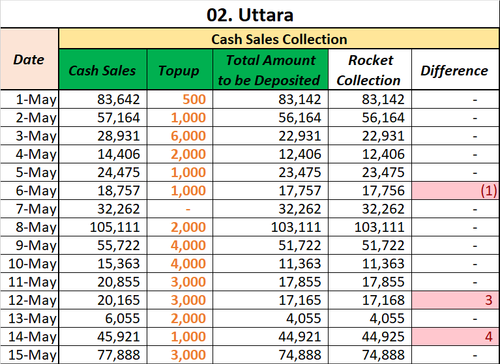
Task: Click cash sales value 20,165
Action: click(x=103, y=300)
